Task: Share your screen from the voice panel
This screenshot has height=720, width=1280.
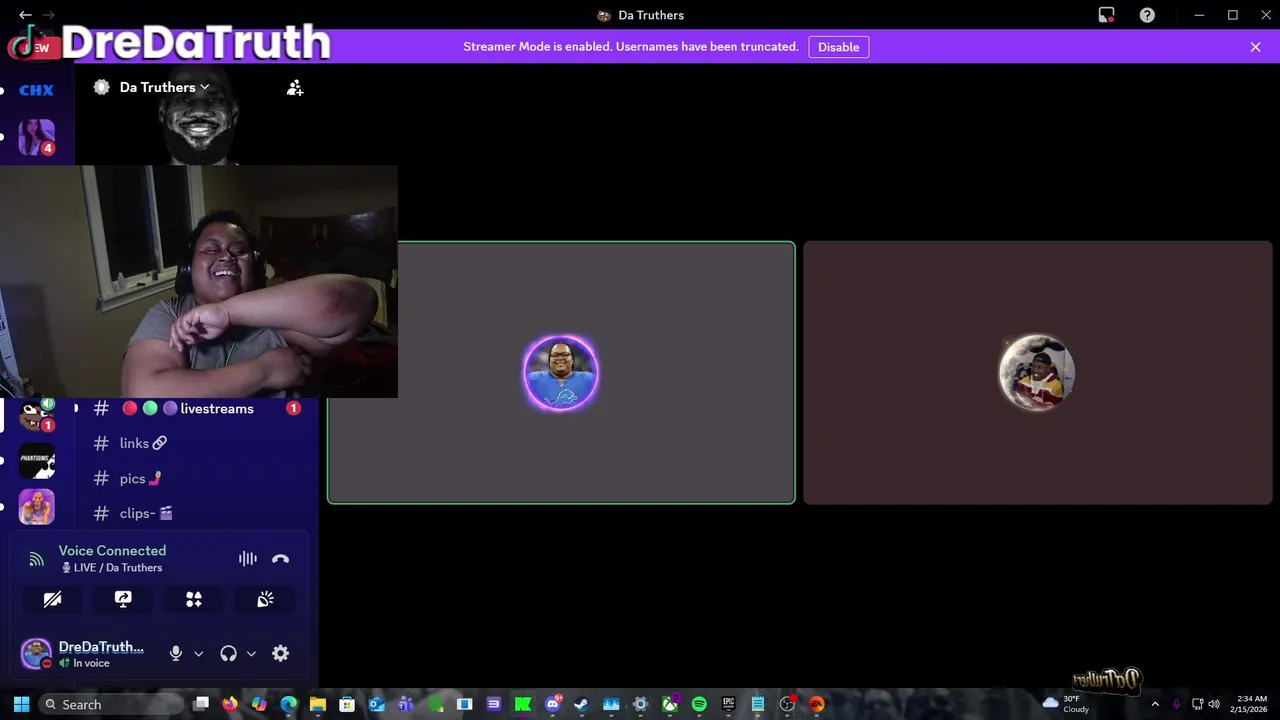Action: (123, 599)
